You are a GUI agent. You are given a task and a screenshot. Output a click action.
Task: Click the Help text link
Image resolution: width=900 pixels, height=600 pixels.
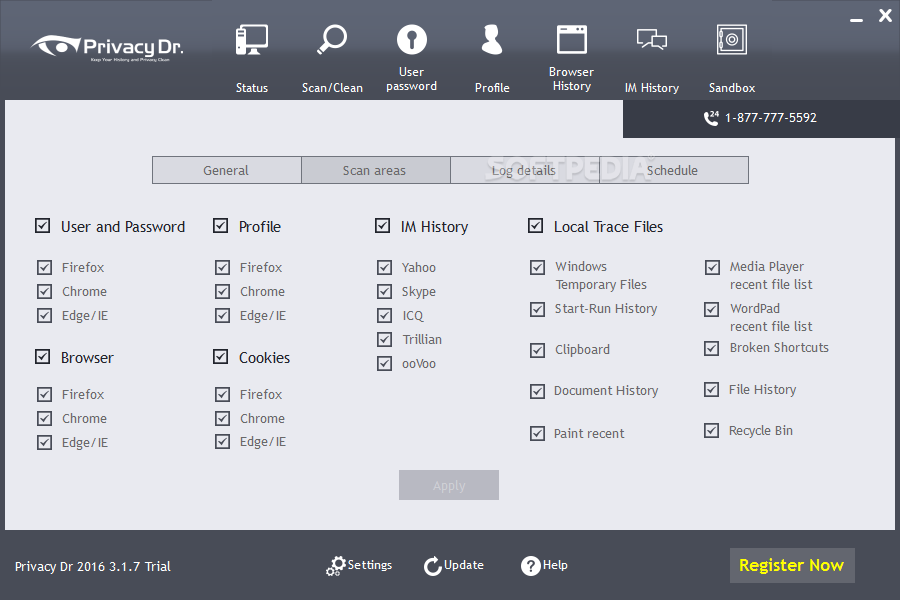[555, 565]
